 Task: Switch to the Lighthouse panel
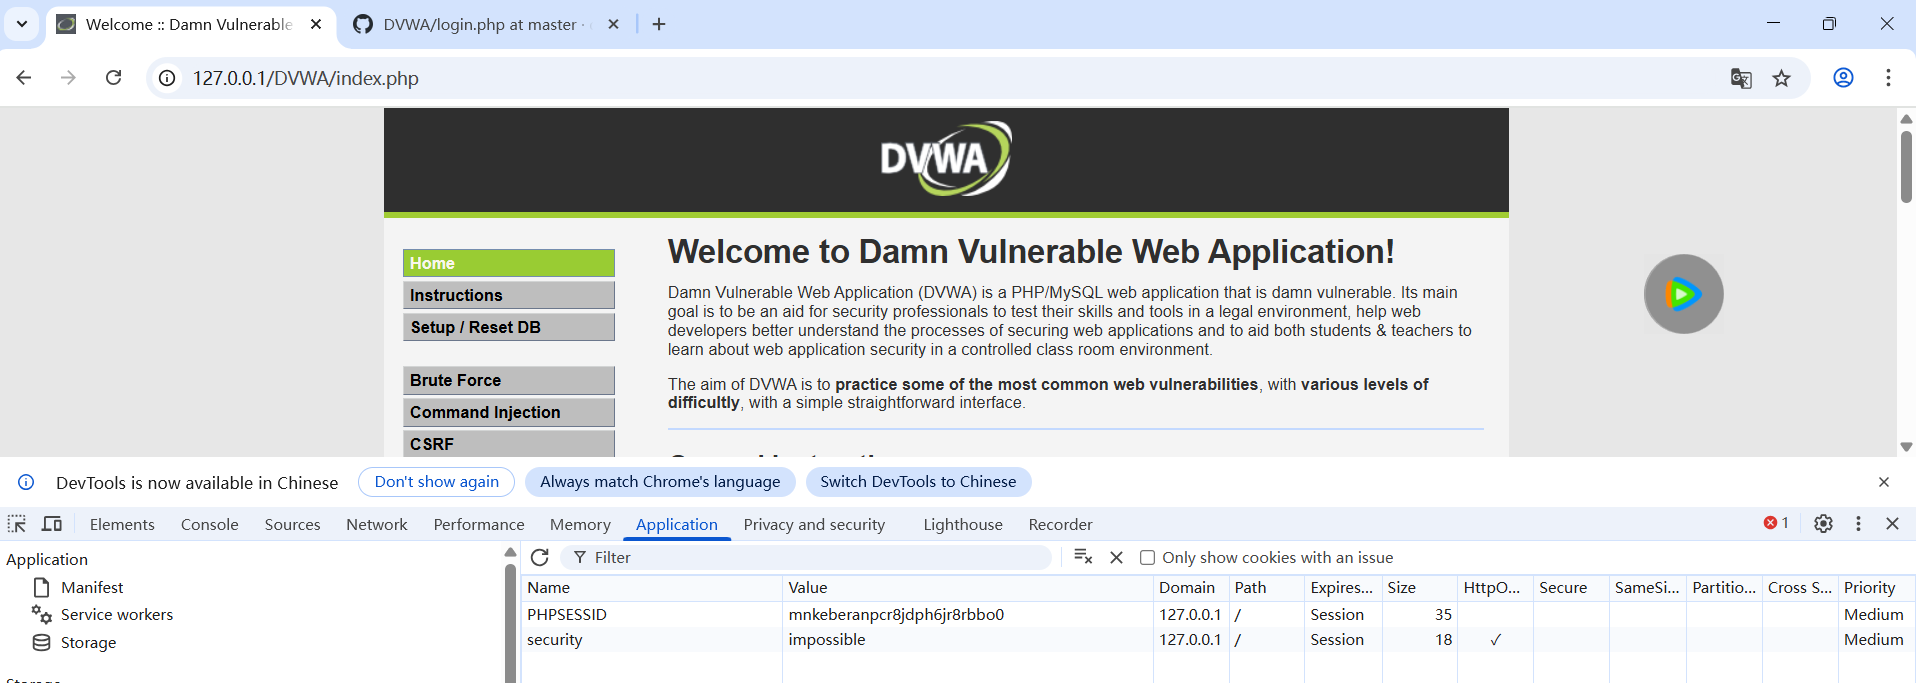(963, 524)
